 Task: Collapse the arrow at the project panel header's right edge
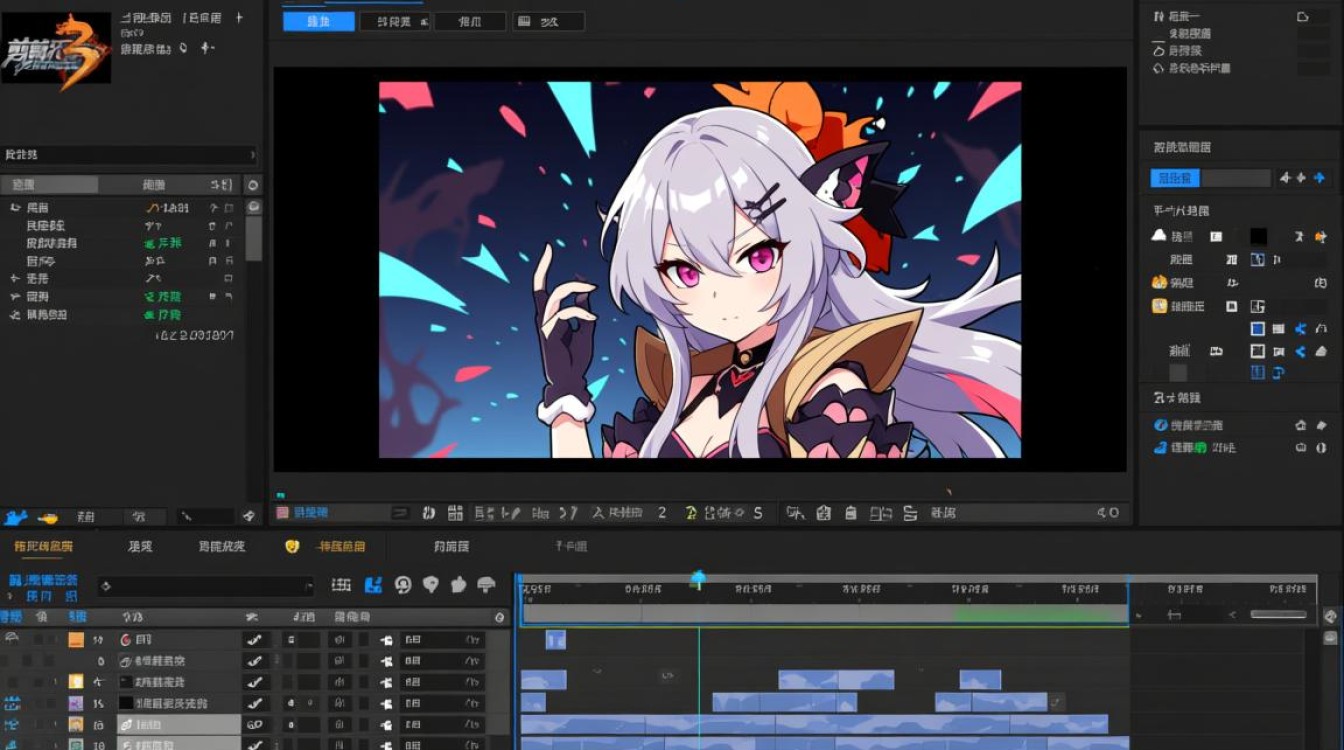click(x=252, y=155)
